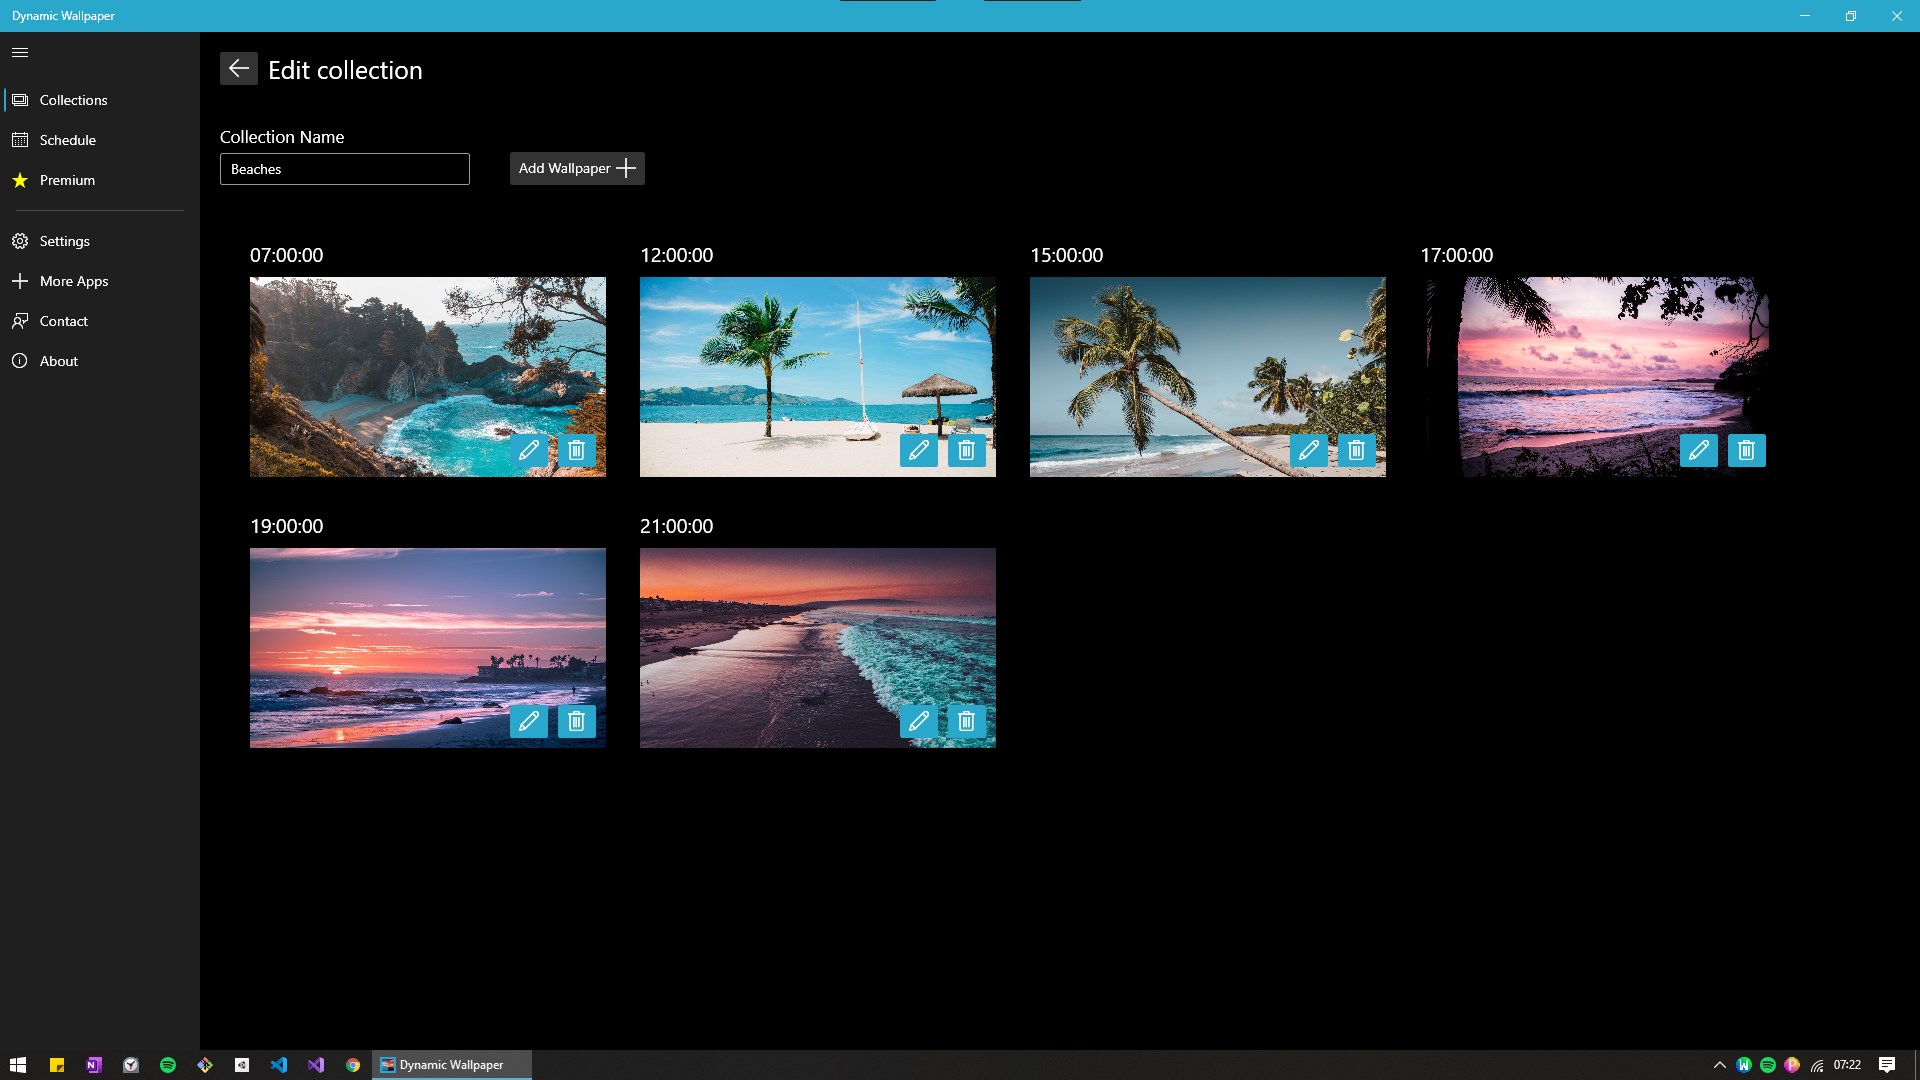Open the Collections page
The height and width of the screenshot is (1080, 1920).
[x=73, y=100]
